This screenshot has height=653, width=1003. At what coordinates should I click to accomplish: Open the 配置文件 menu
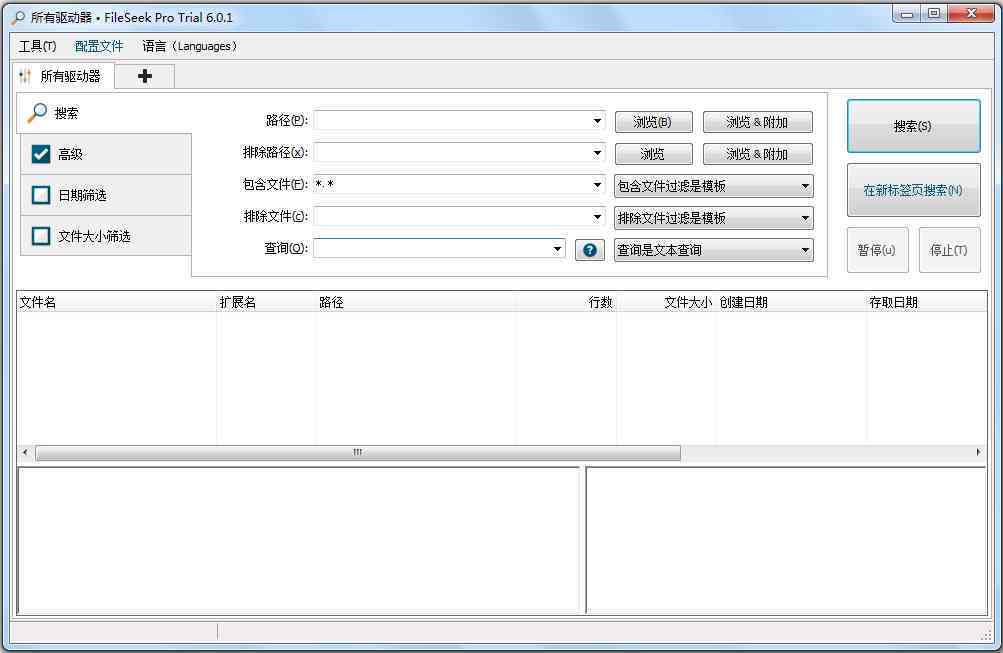[x=99, y=46]
